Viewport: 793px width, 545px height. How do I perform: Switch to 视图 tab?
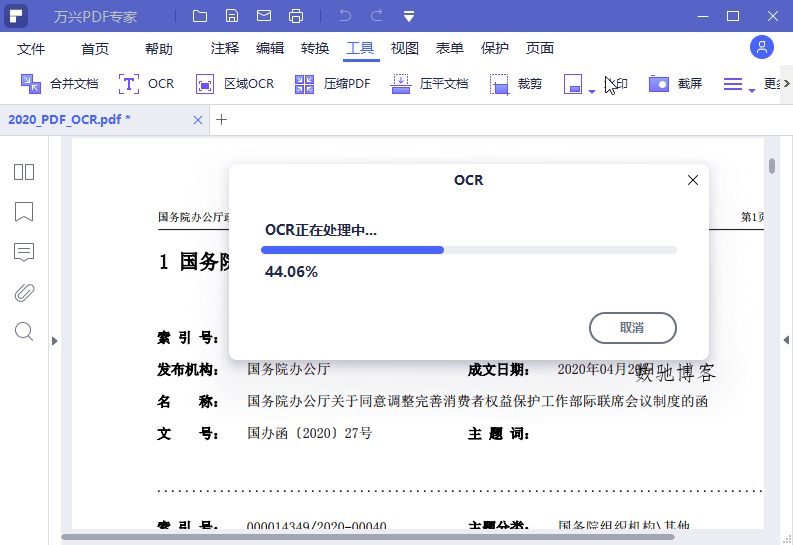coord(405,48)
